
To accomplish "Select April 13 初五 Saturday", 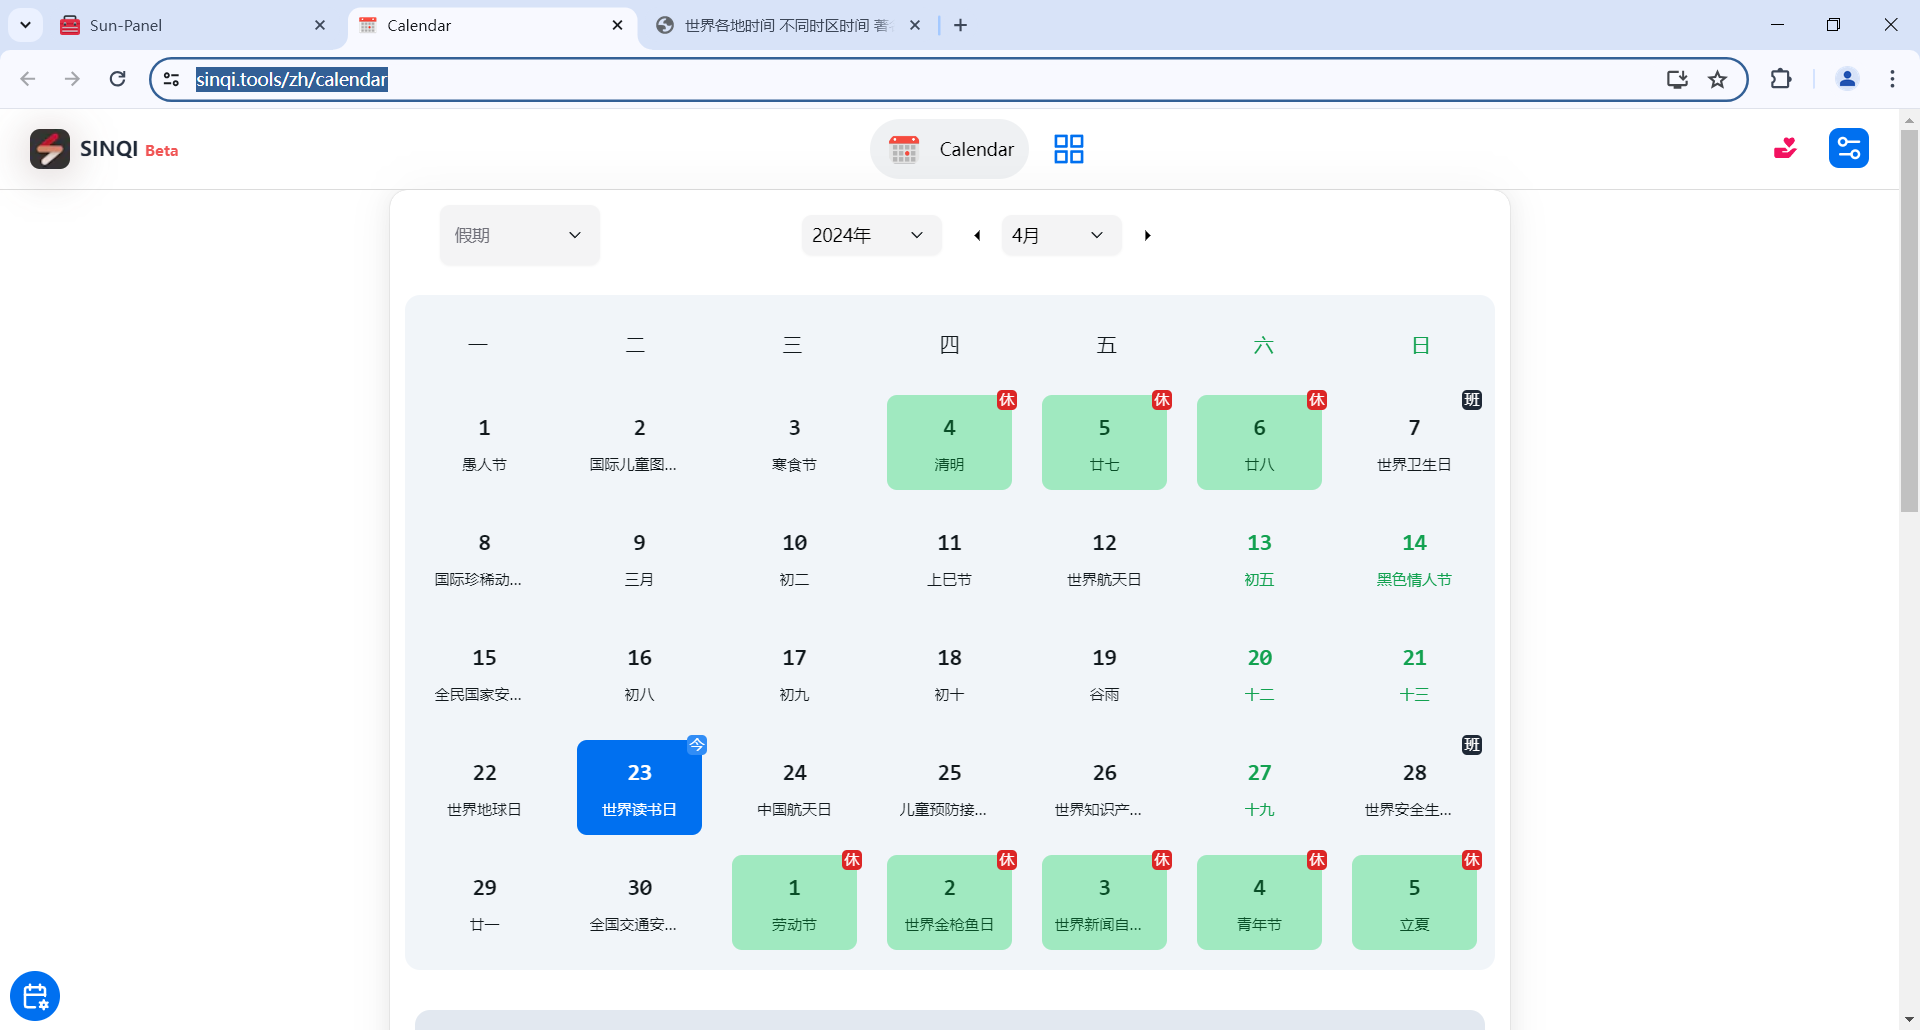I will click(1259, 558).
